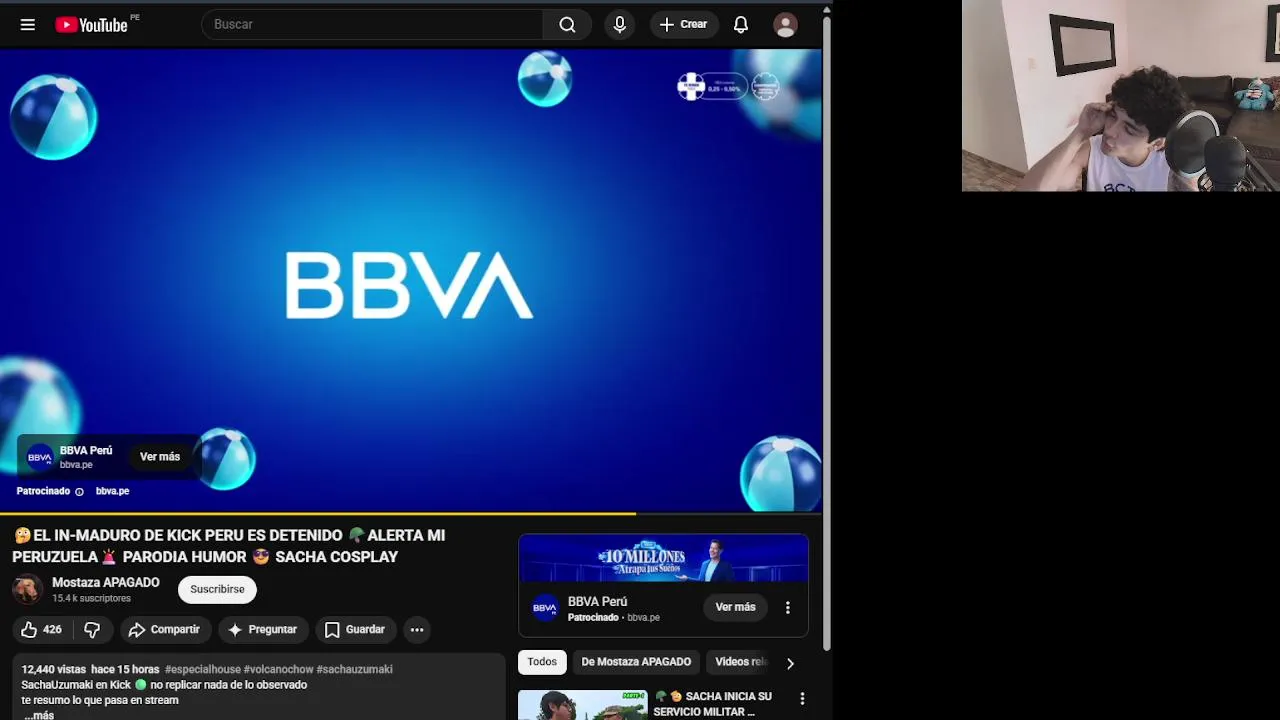This screenshot has width=1280, height=720.
Task: Focus the Buscar search field
Action: tap(372, 25)
